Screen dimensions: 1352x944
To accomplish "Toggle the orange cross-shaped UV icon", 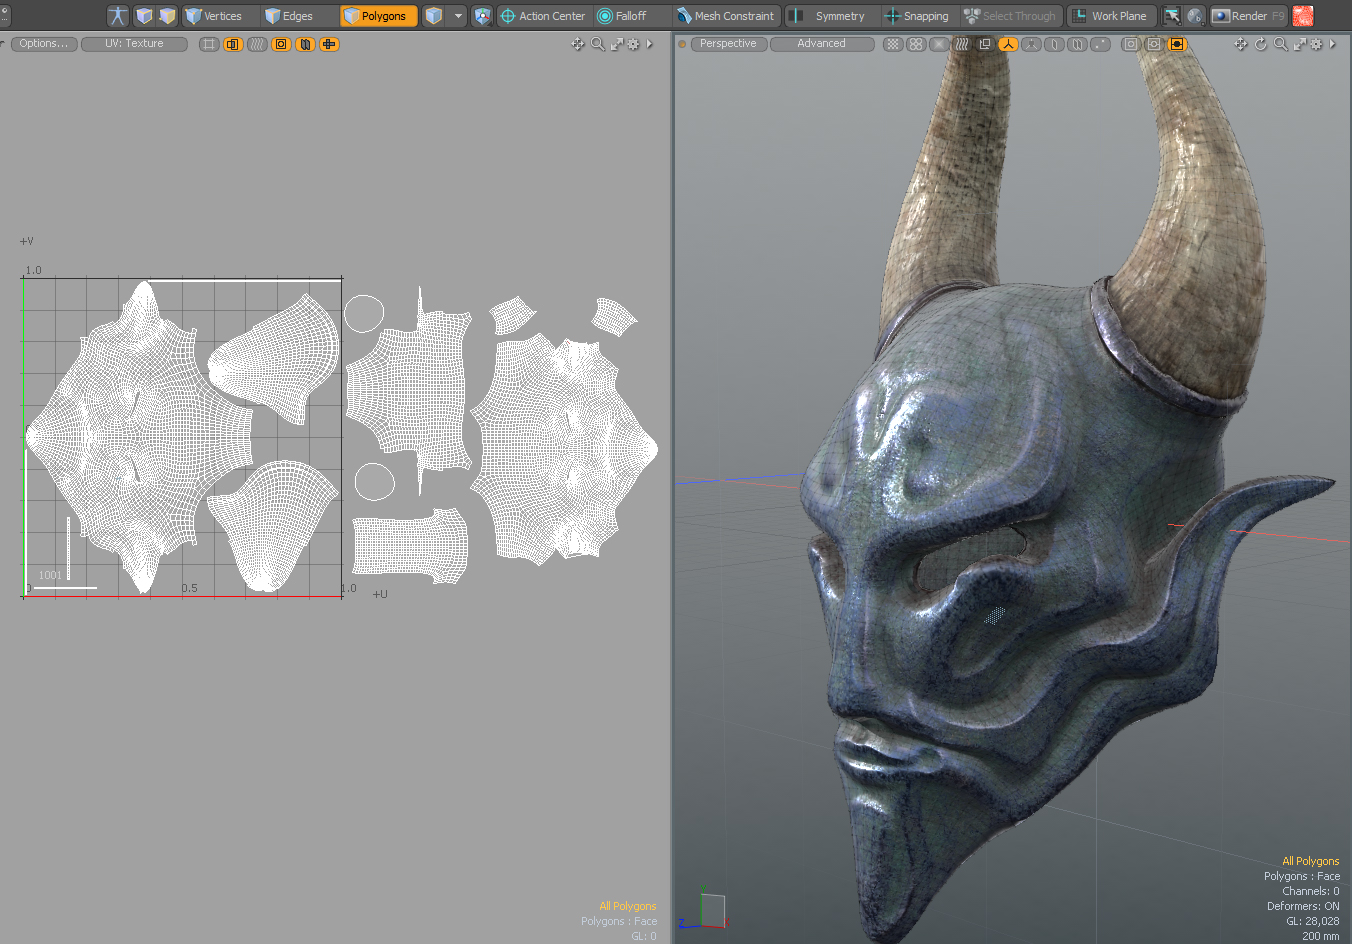I will pos(329,44).
